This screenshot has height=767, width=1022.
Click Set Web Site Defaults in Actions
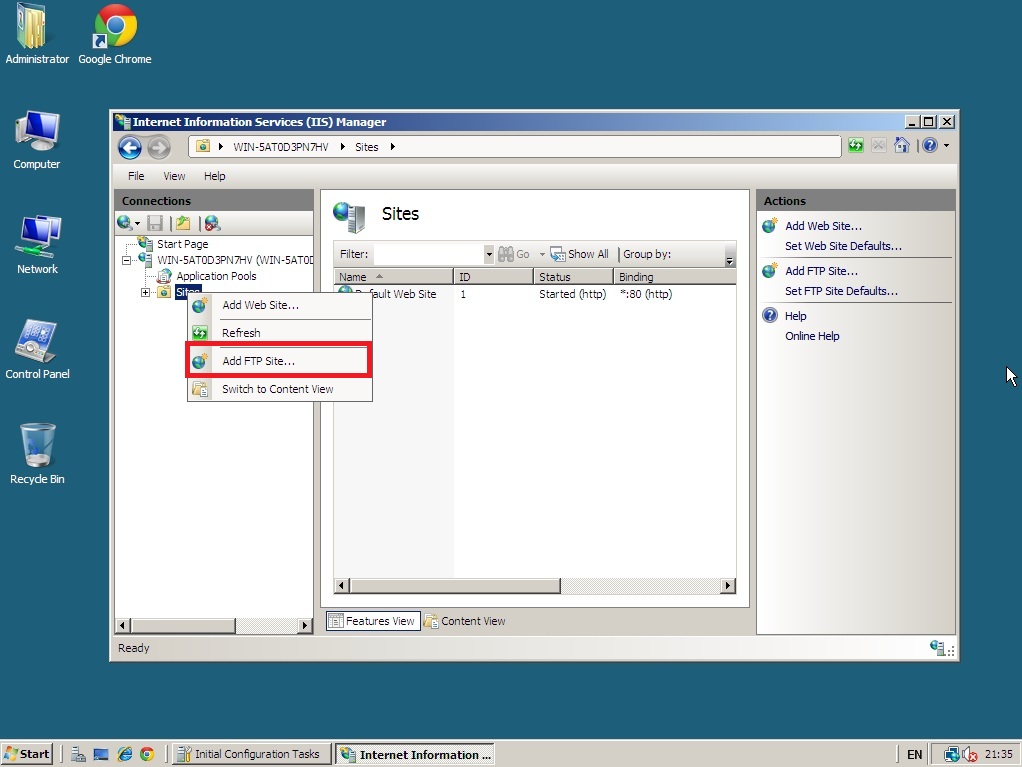coord(843,246)
